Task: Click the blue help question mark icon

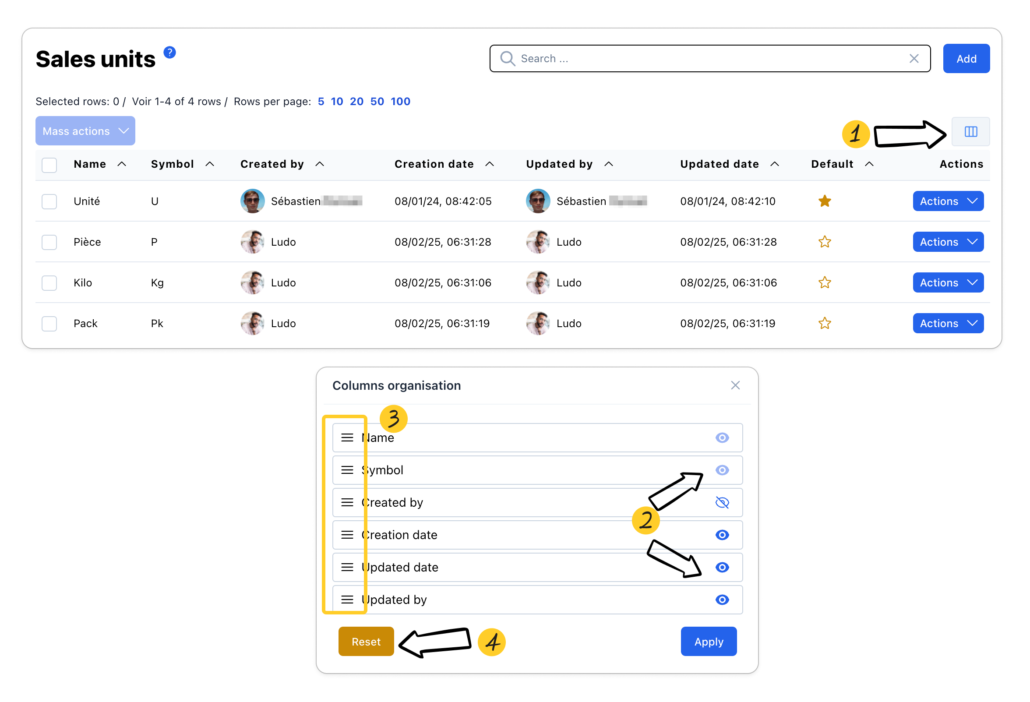Action: coord(170,52)
